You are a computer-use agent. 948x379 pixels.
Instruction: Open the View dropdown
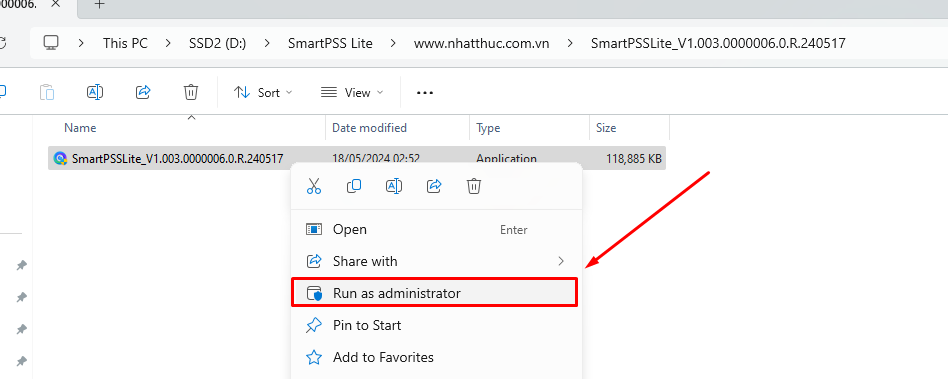coord(352,92)
